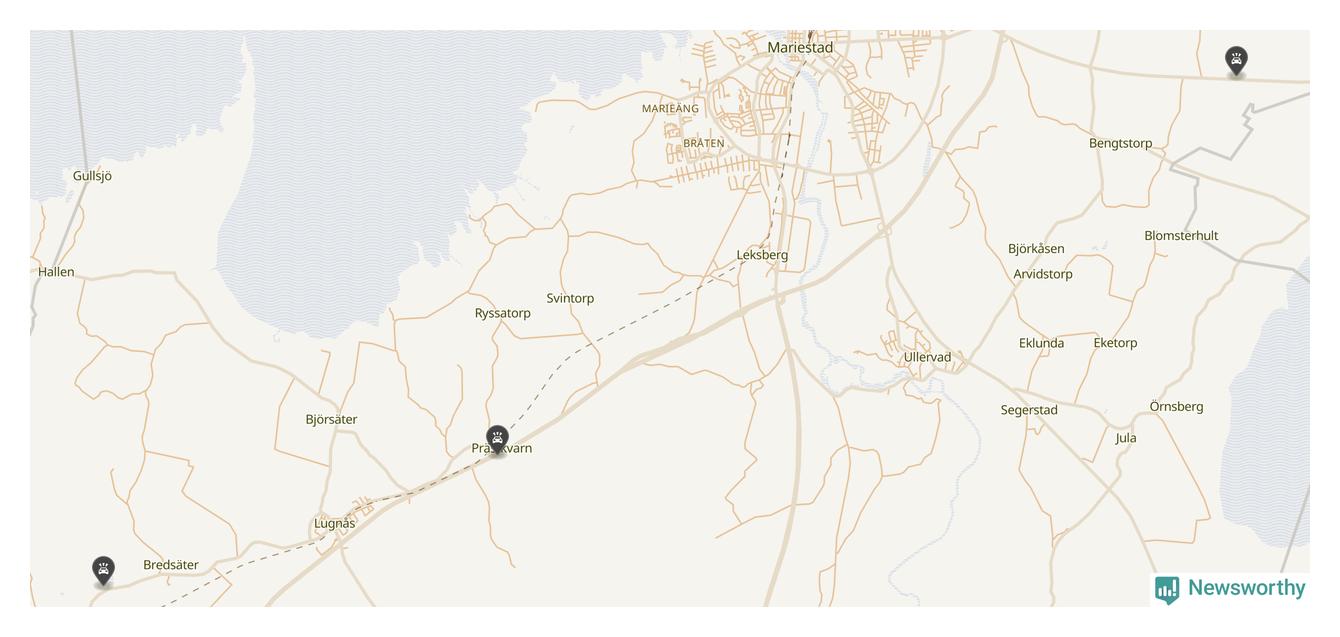Select the Bengtstorp label
The width and height of the screenshot is (1340, 637).
[x=1120, y=143]
